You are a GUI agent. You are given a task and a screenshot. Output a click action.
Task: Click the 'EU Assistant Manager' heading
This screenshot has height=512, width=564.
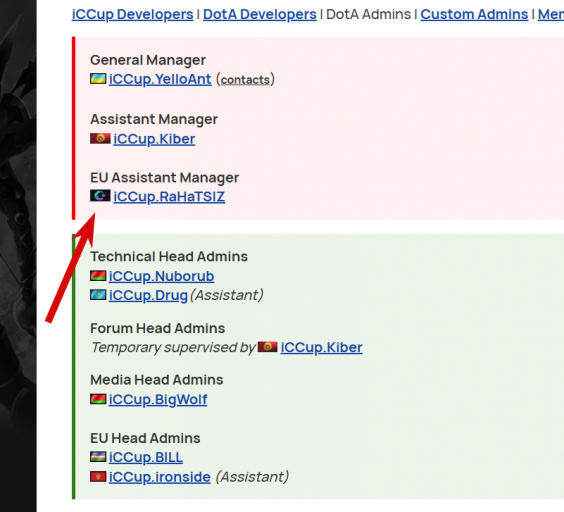pyautogui.click(x=164, y=178)
